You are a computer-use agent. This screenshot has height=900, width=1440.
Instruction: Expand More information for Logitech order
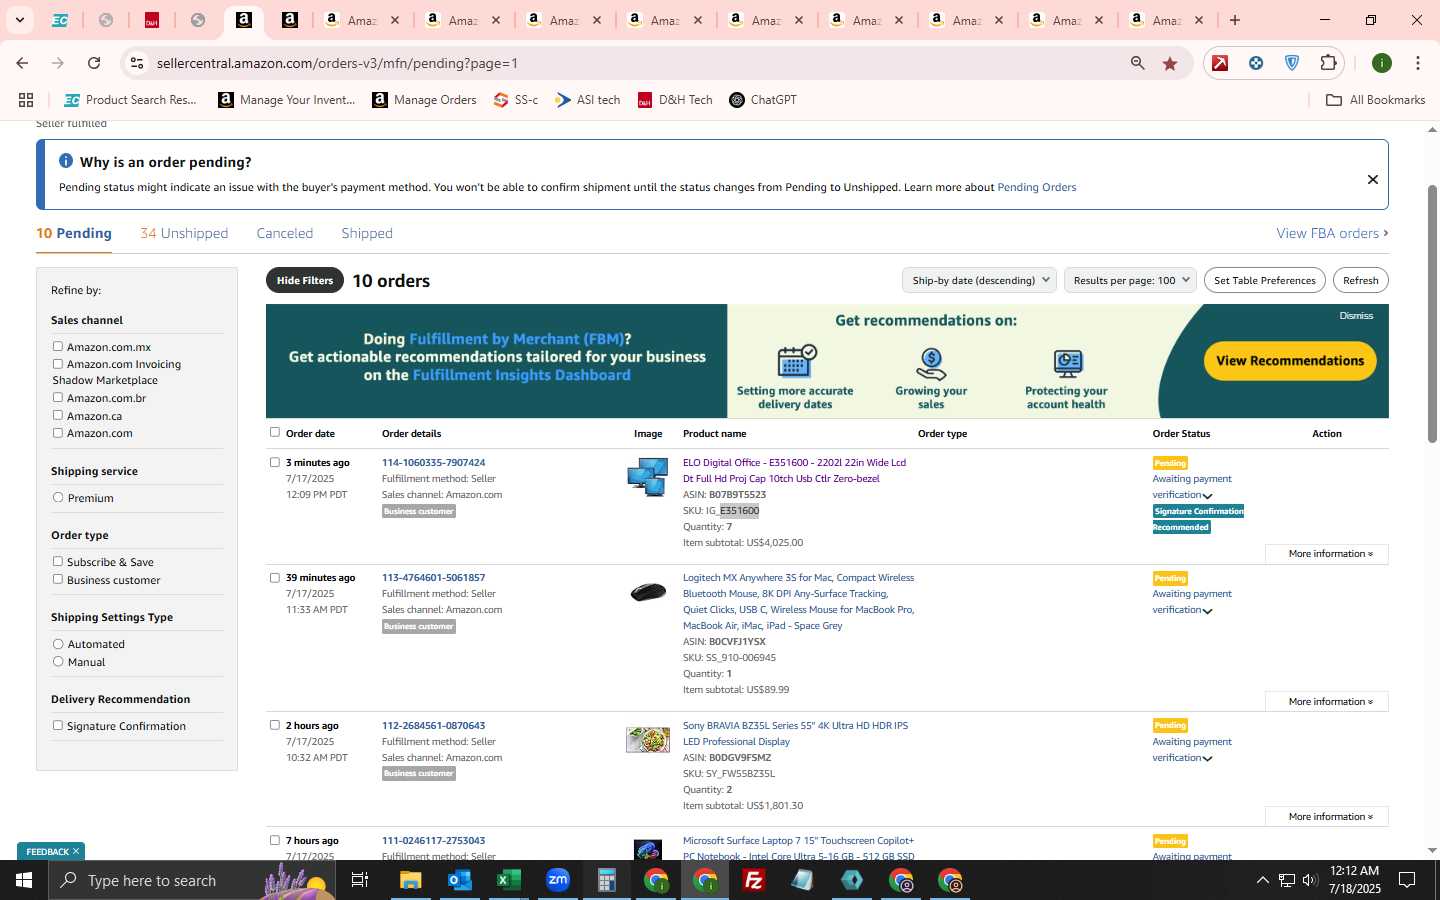pos(1326,701)
